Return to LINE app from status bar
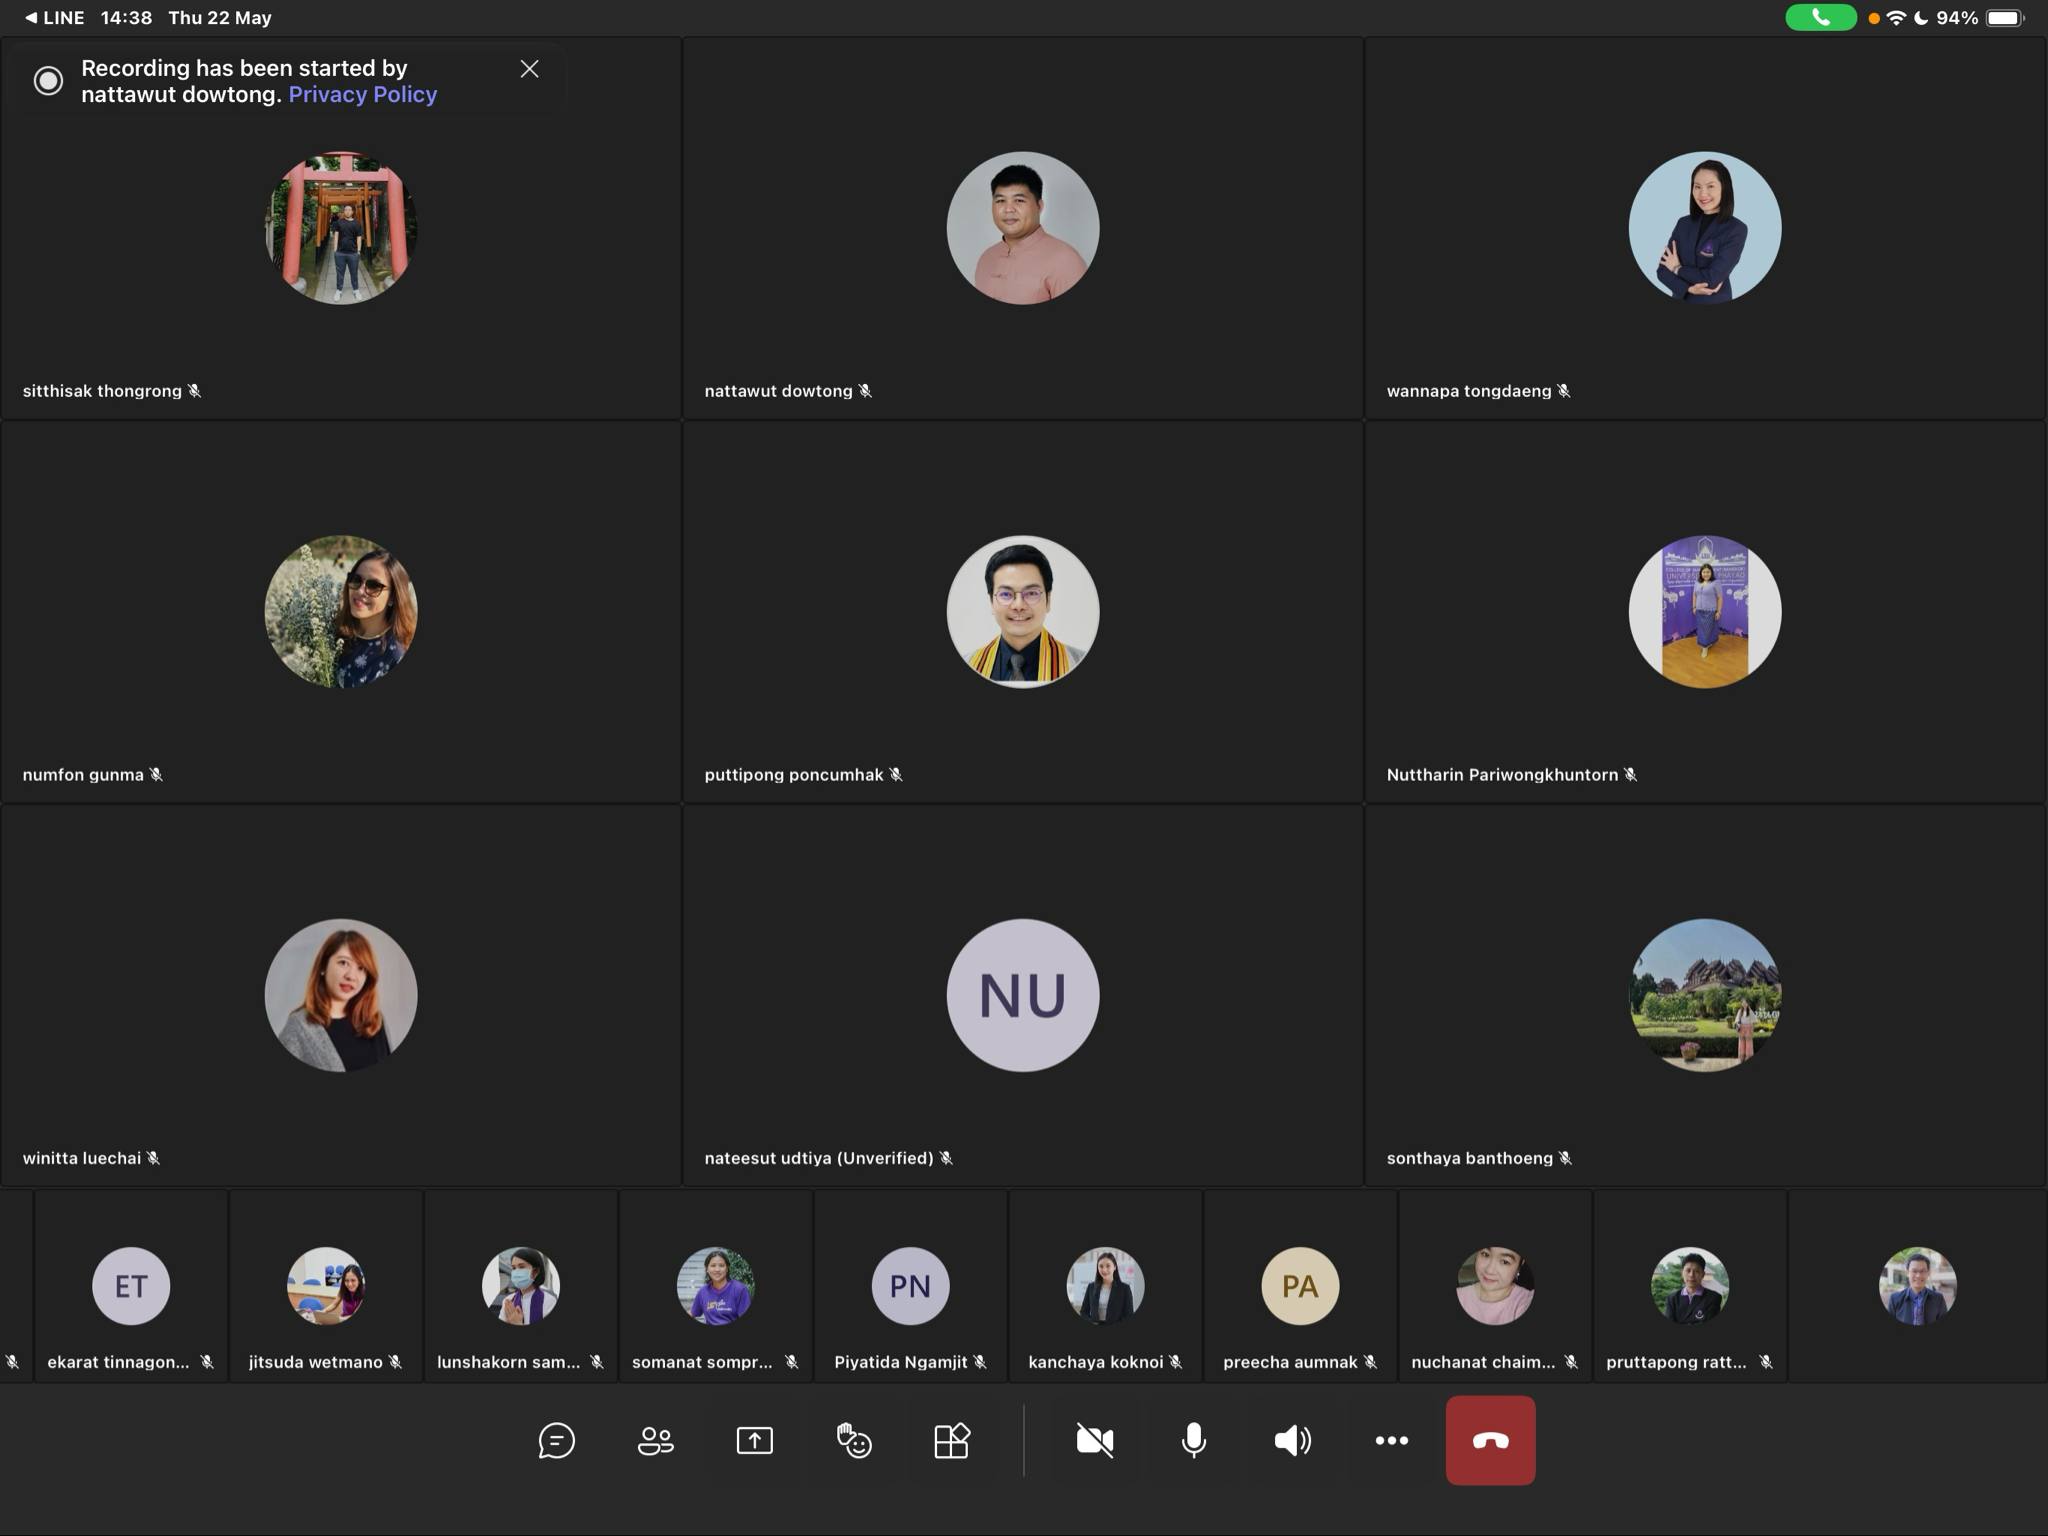 [x=54, y=18]
